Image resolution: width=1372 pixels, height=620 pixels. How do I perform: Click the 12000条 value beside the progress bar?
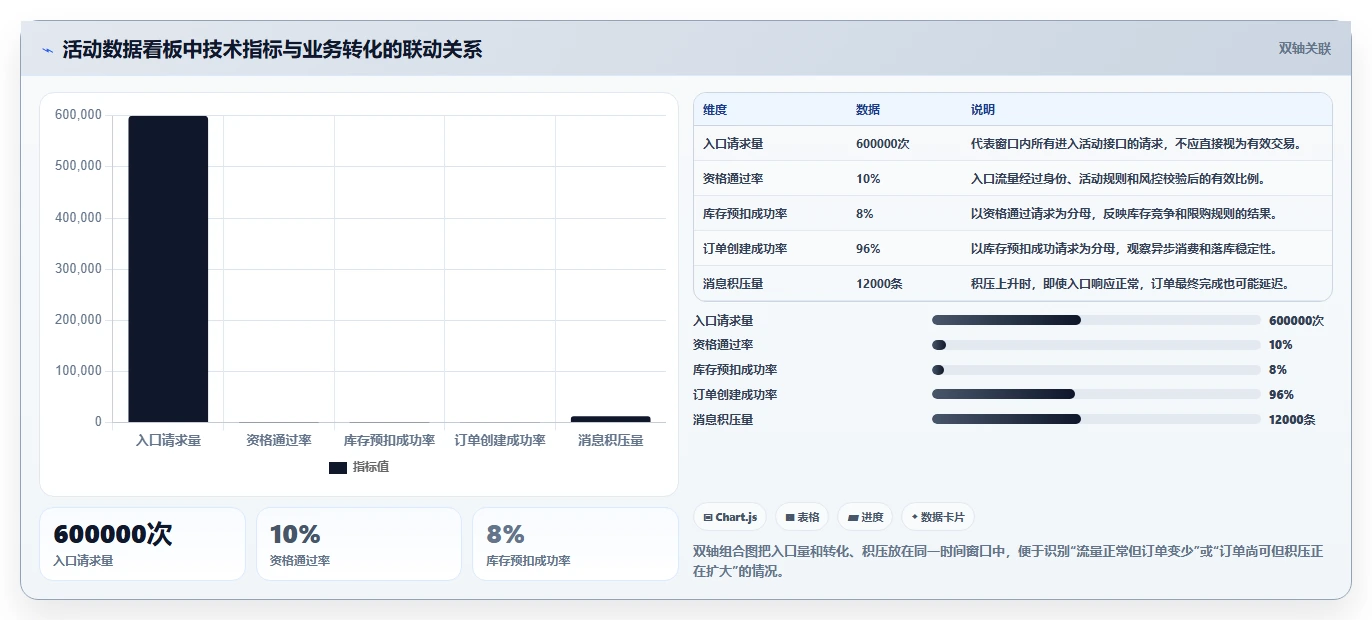point(1292,420)
